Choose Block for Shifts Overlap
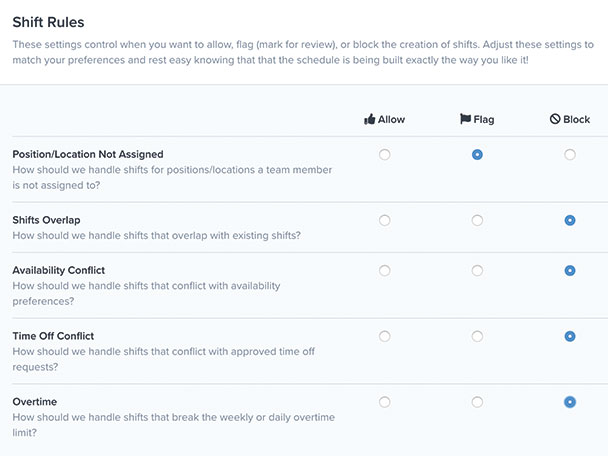Image resolution: width=608 pixels, height=456 pixels. tap(570, 220)
